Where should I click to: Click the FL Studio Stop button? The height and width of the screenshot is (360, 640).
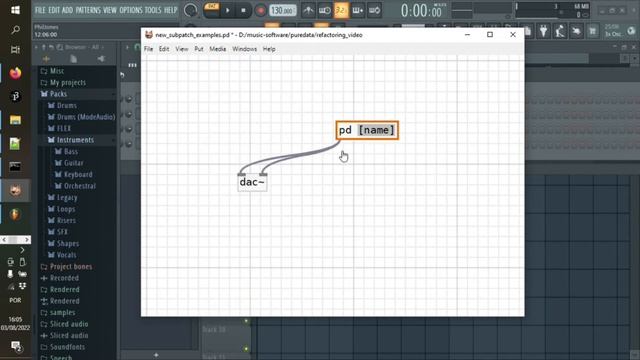click(x=244, y=11)
